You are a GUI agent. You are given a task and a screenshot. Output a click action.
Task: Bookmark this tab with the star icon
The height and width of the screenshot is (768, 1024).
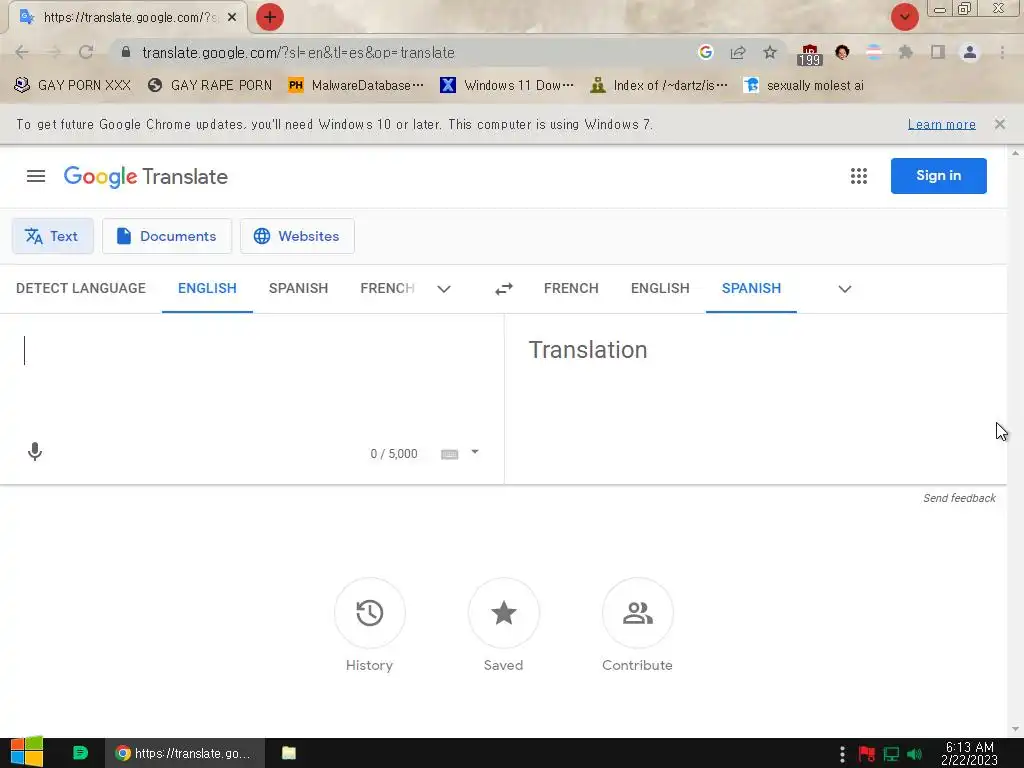coord(770,52)
